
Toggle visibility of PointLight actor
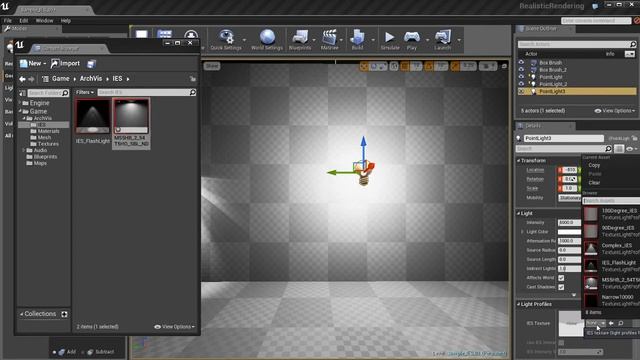(x=521, y=77)
